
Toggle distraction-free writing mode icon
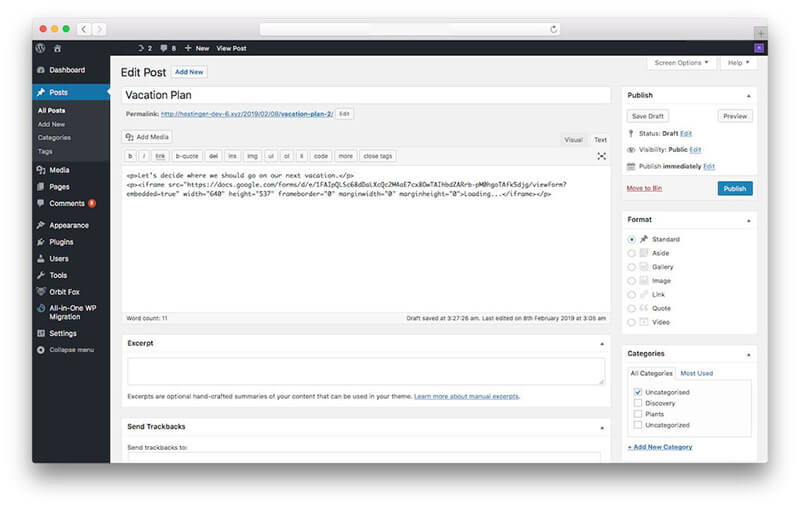coord(601,156)
